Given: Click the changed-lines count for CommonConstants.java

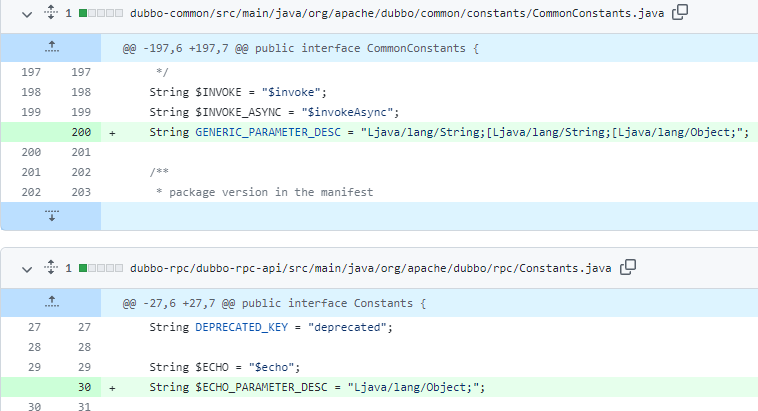Looking at the screenshot, I should (69, 13).
